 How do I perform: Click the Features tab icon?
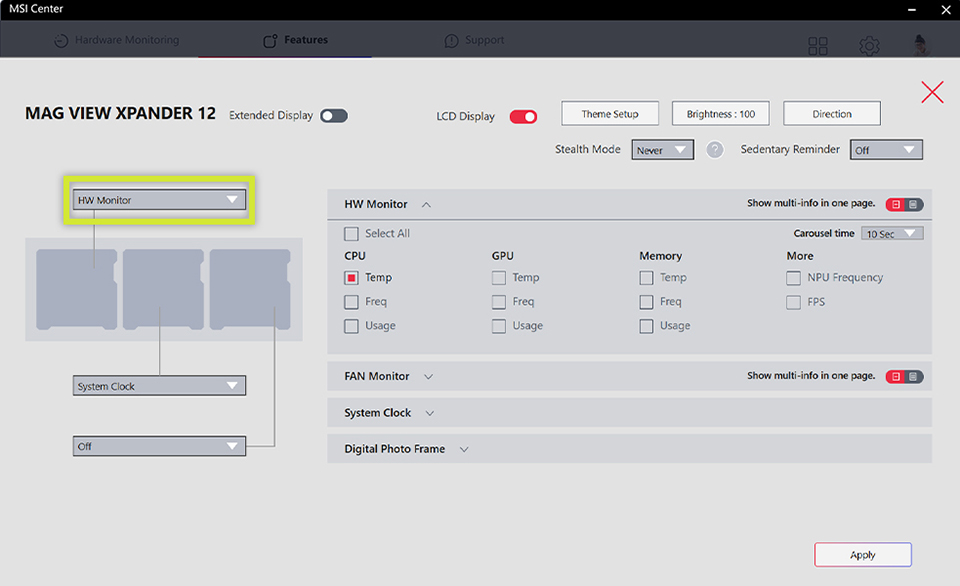click(x=270, y=40)
